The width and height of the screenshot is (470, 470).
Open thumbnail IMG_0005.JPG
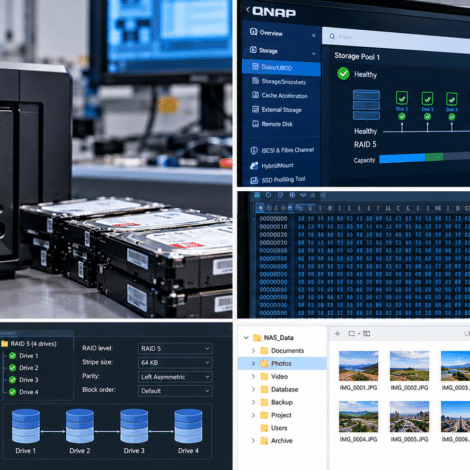click(410, 417)
